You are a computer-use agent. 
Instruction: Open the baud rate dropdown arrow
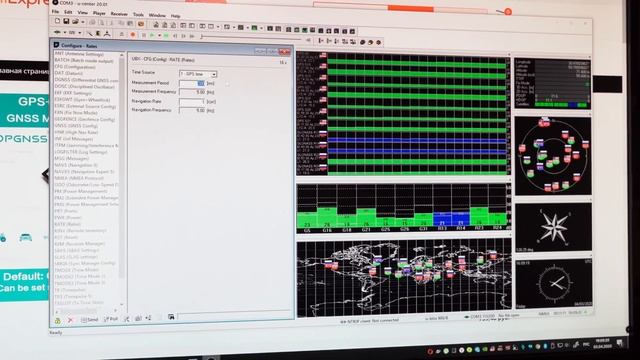[x=80, y=33]
